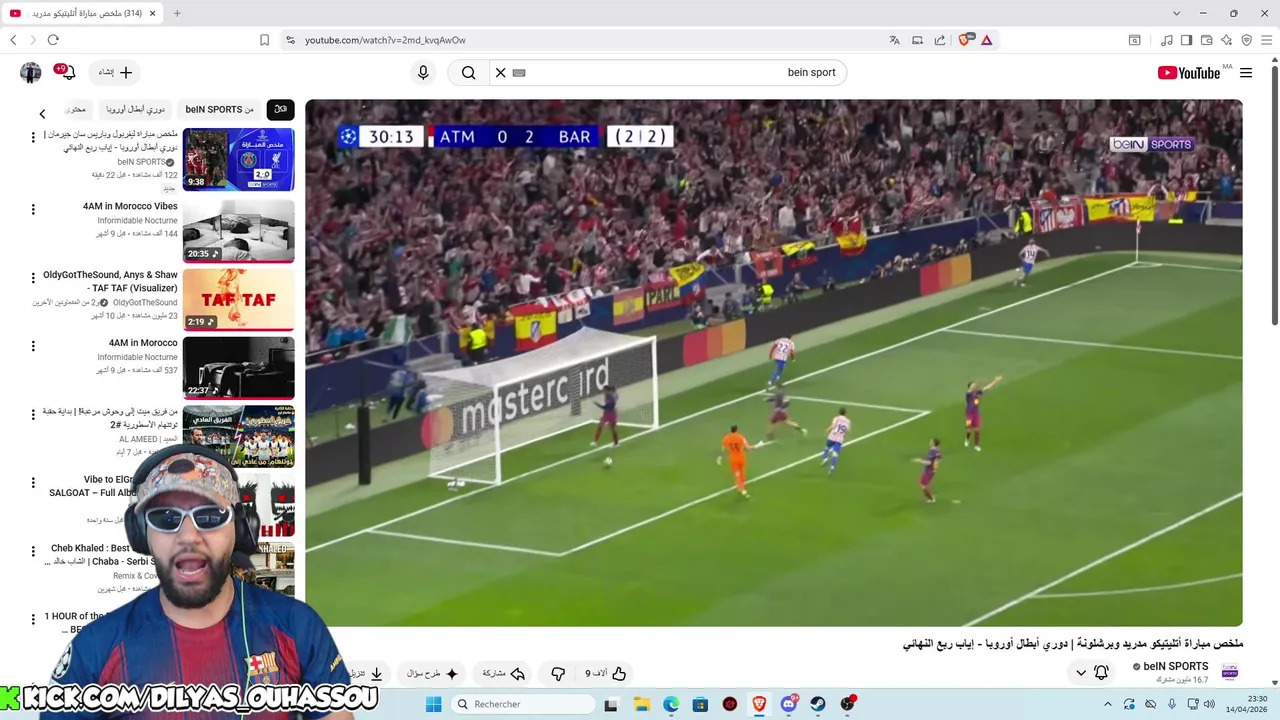This screenshot has width=1280, height=720.
Task: Open the YouTube hamburger guide menu
Action: coord(1246,73)
